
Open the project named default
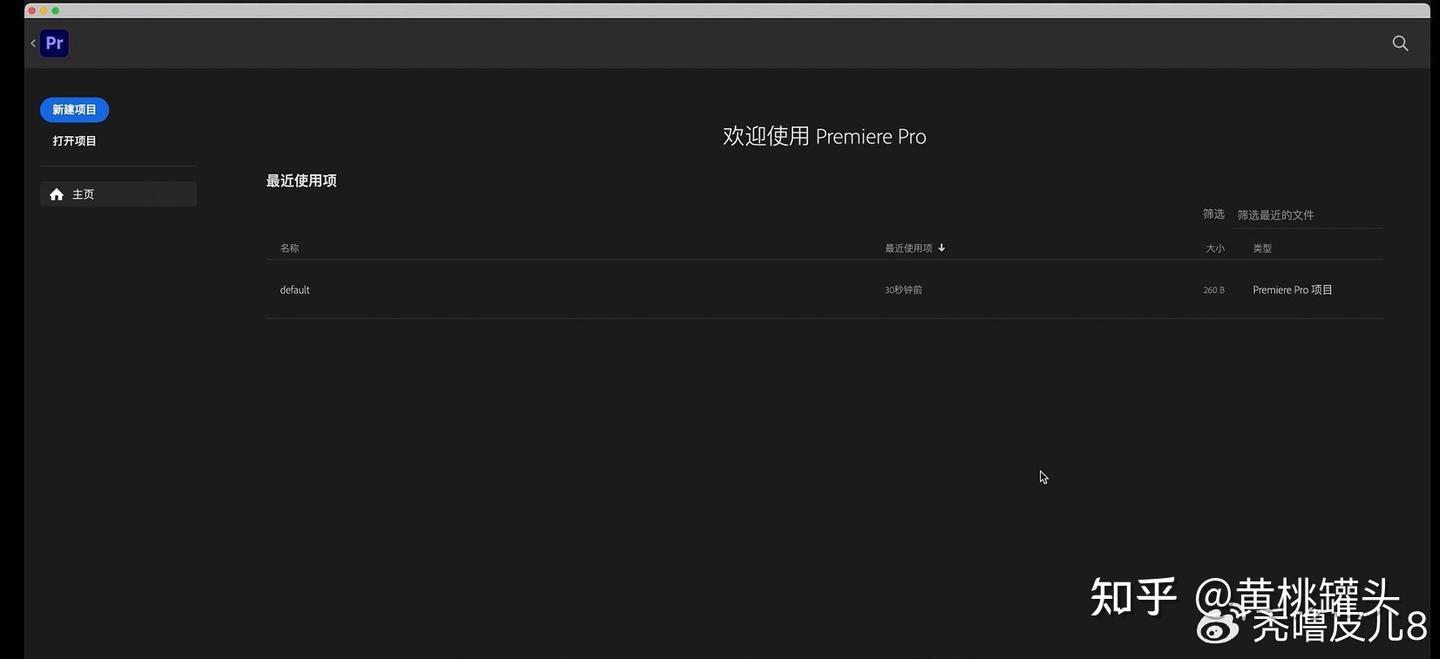pyautogui.click(x=294, y=289)
